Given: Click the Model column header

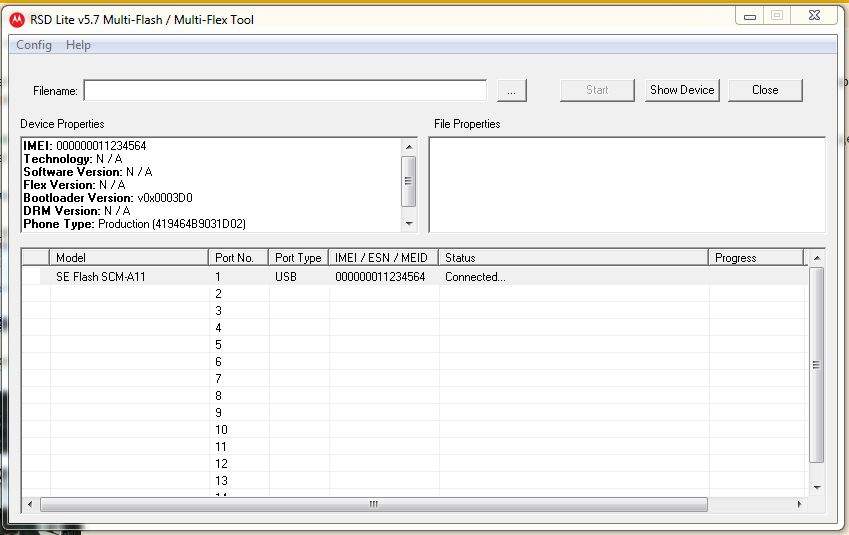Looking at the screenshot, I should tap(129, 258).
